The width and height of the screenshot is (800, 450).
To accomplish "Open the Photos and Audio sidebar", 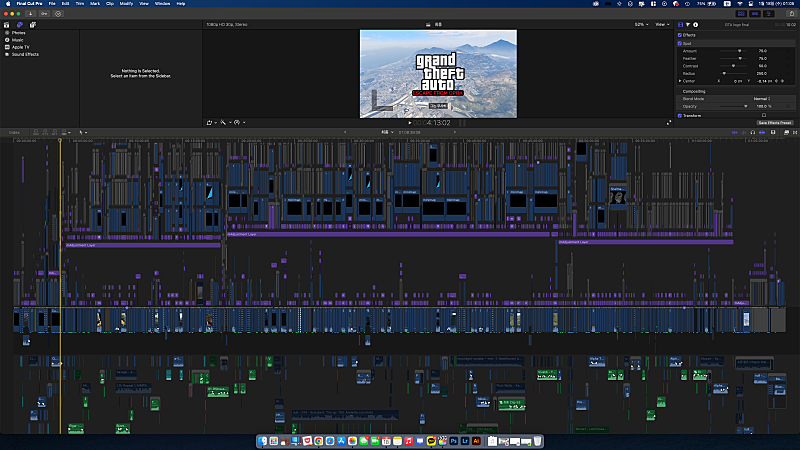I will [x=19, y=25].
